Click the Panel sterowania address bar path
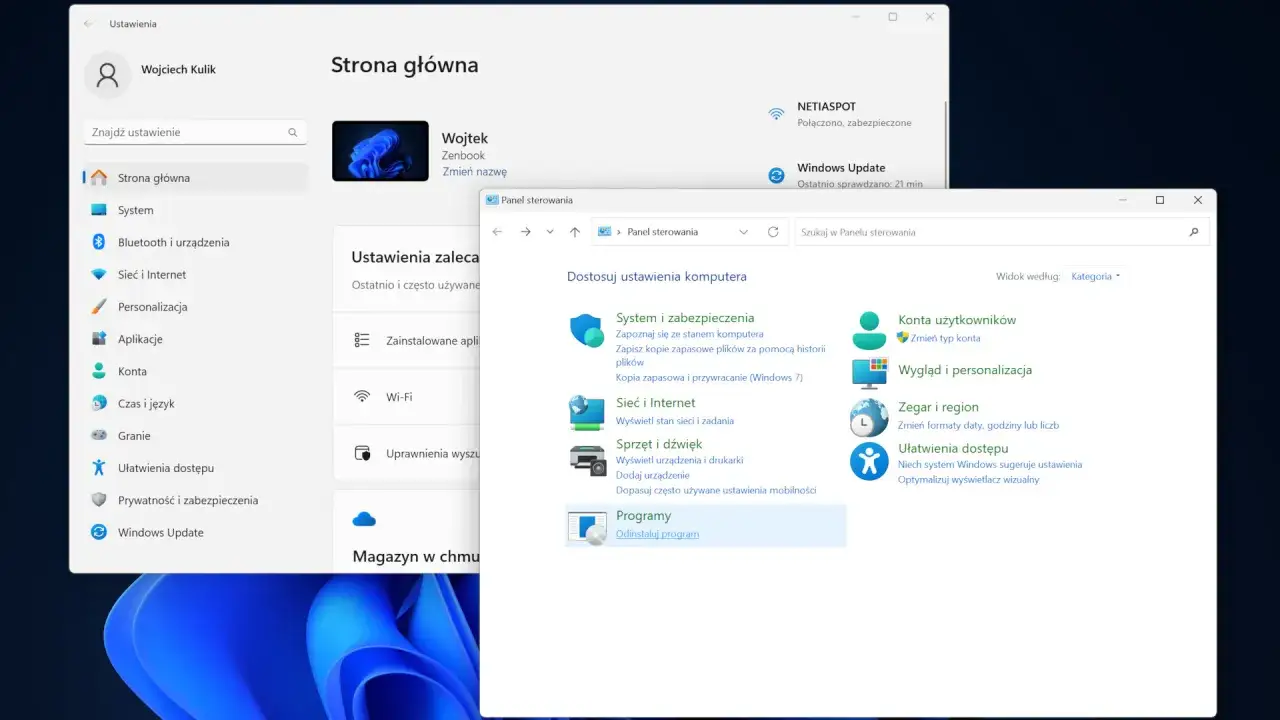 [x=662, y=232]
